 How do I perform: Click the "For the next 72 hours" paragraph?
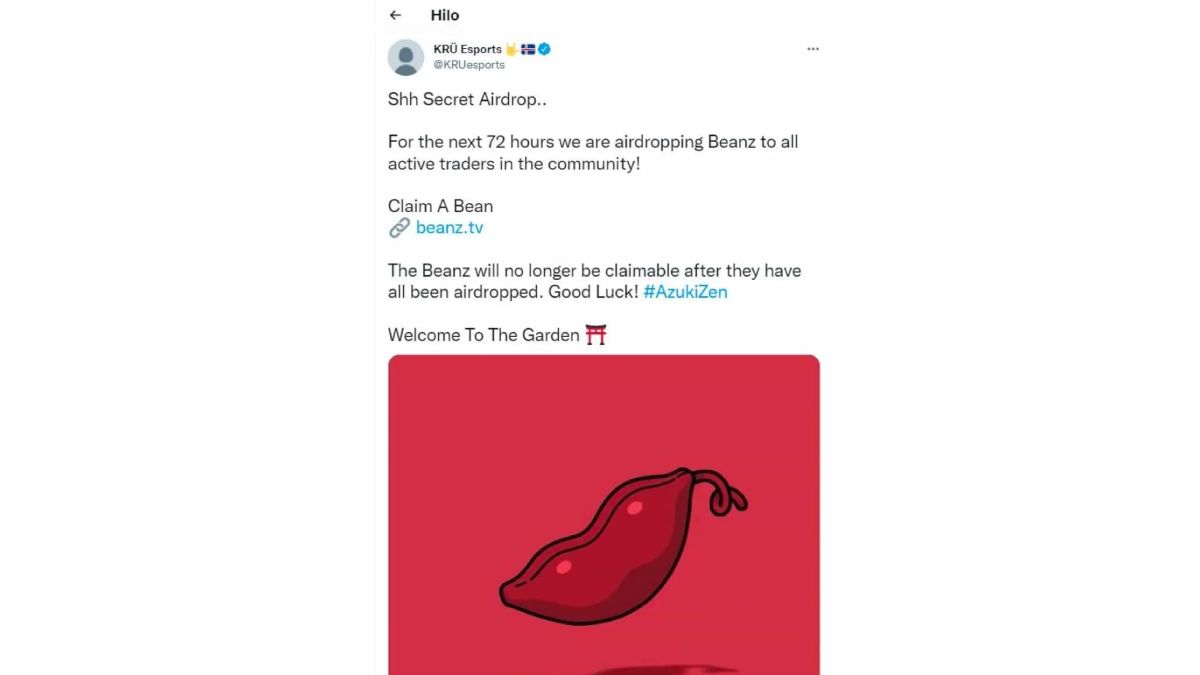click(593, 152)
